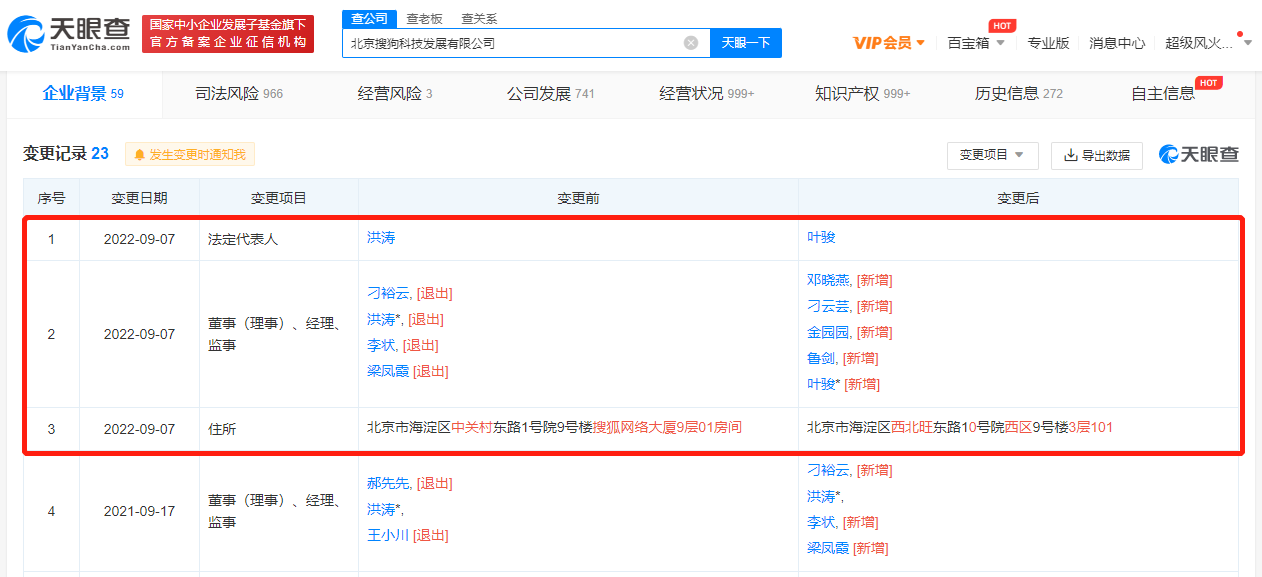Expand the 百宝箱 dropdown arrow
Image resolution: width=1262 pixels, height=577 pixels.
pyautogui.click(x=1001, y=43)
